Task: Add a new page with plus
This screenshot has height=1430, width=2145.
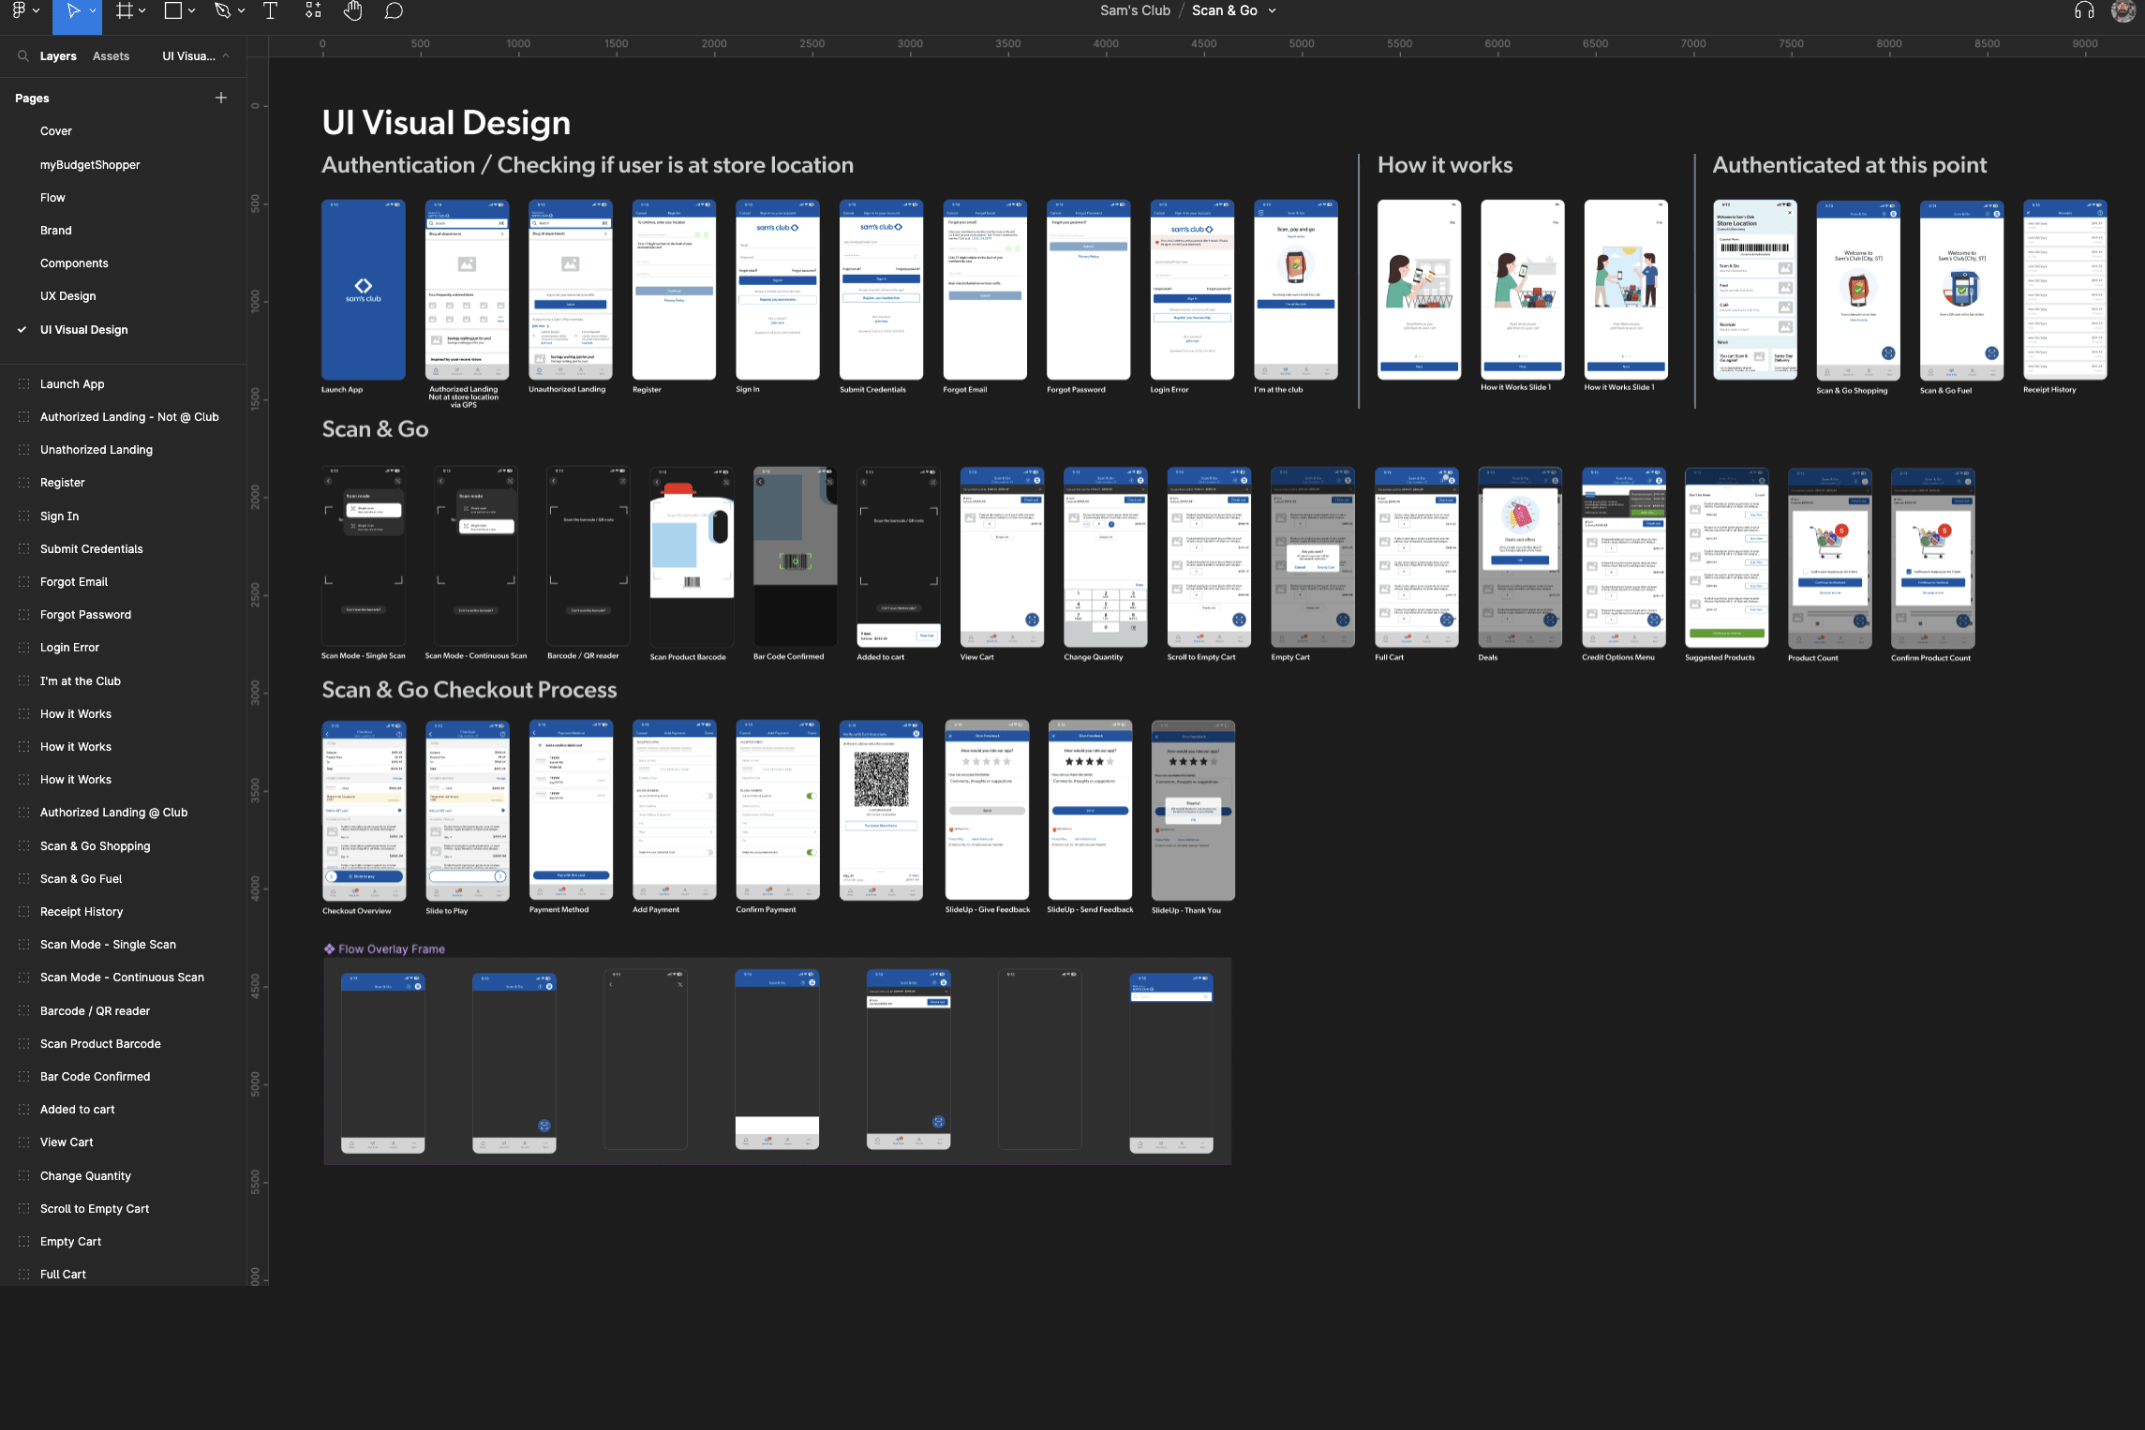Action: (221, 98)
